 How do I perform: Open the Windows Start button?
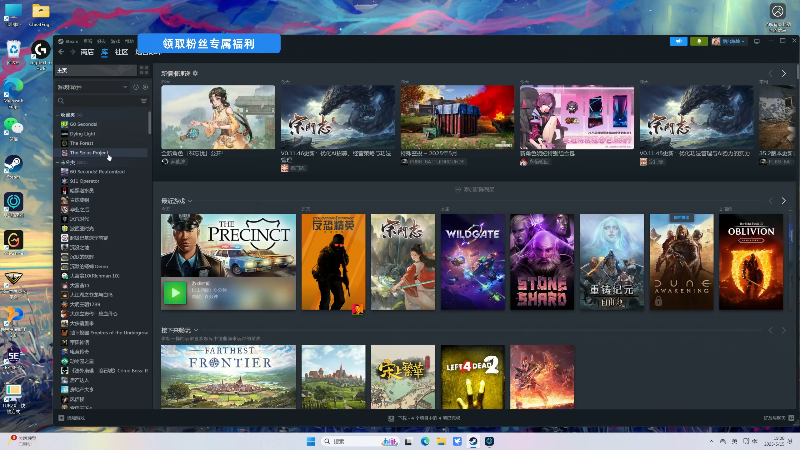311,441
